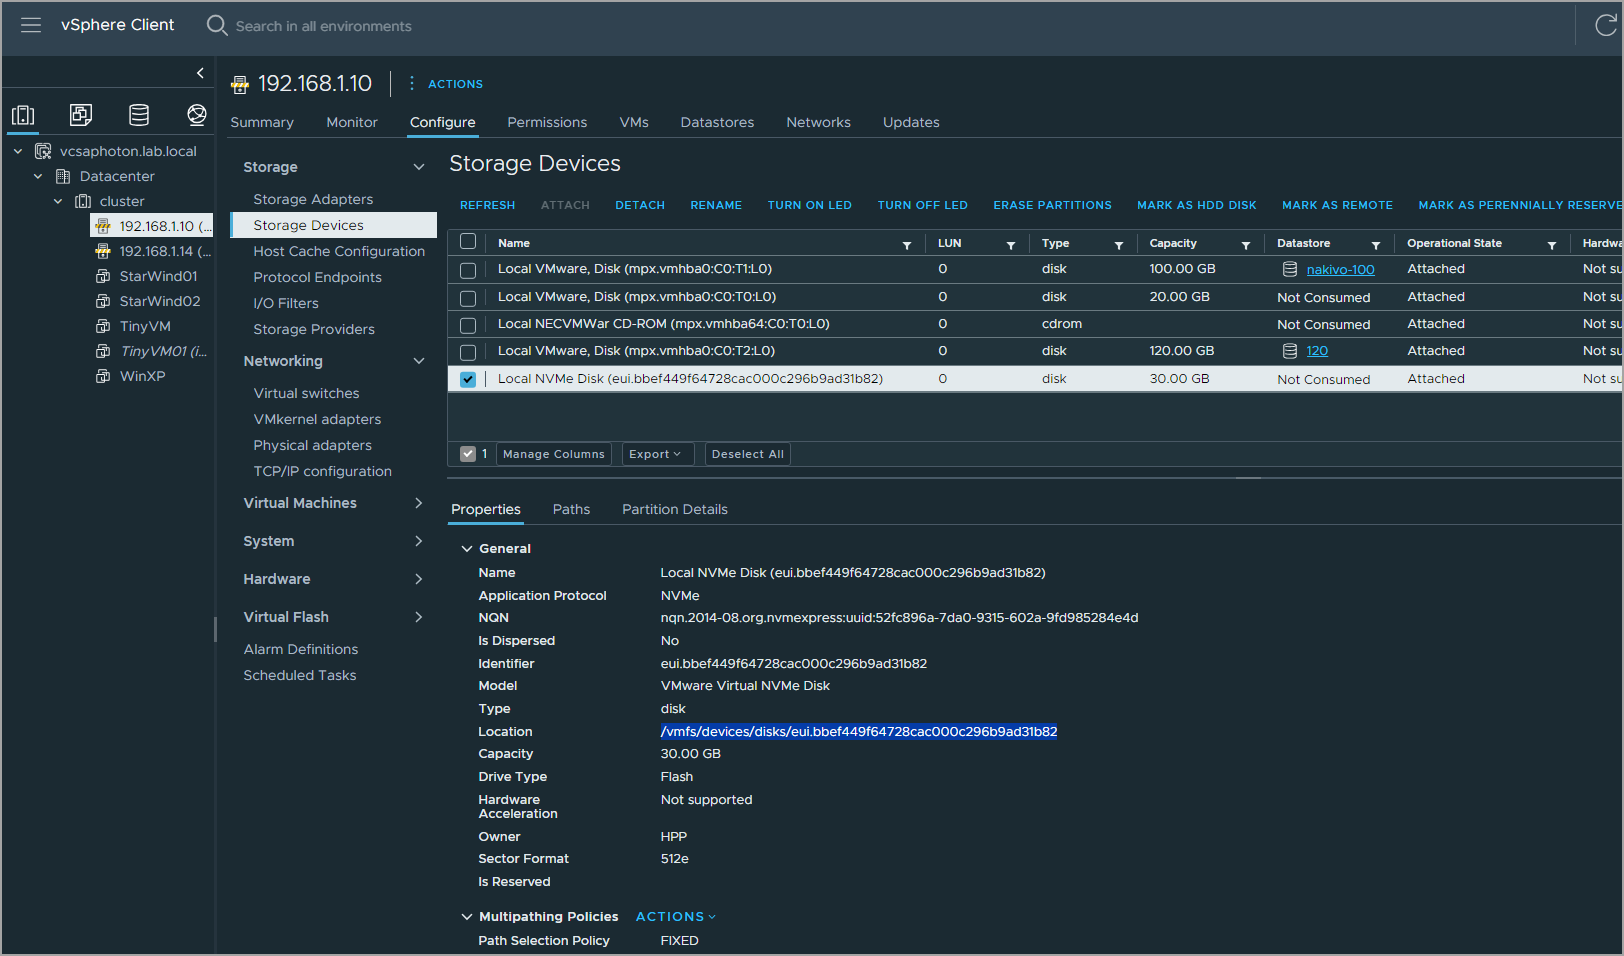Collapse the Storage section
The height and width of the screenshot is (956, 1624).
[x=419, y=167]
